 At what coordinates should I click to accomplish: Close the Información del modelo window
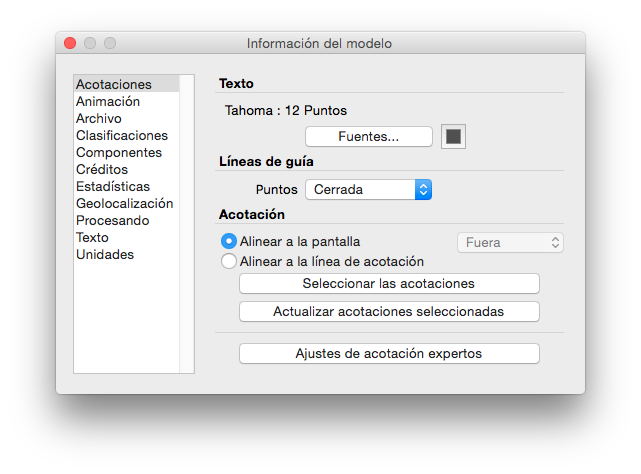click(x=70, y=43)
